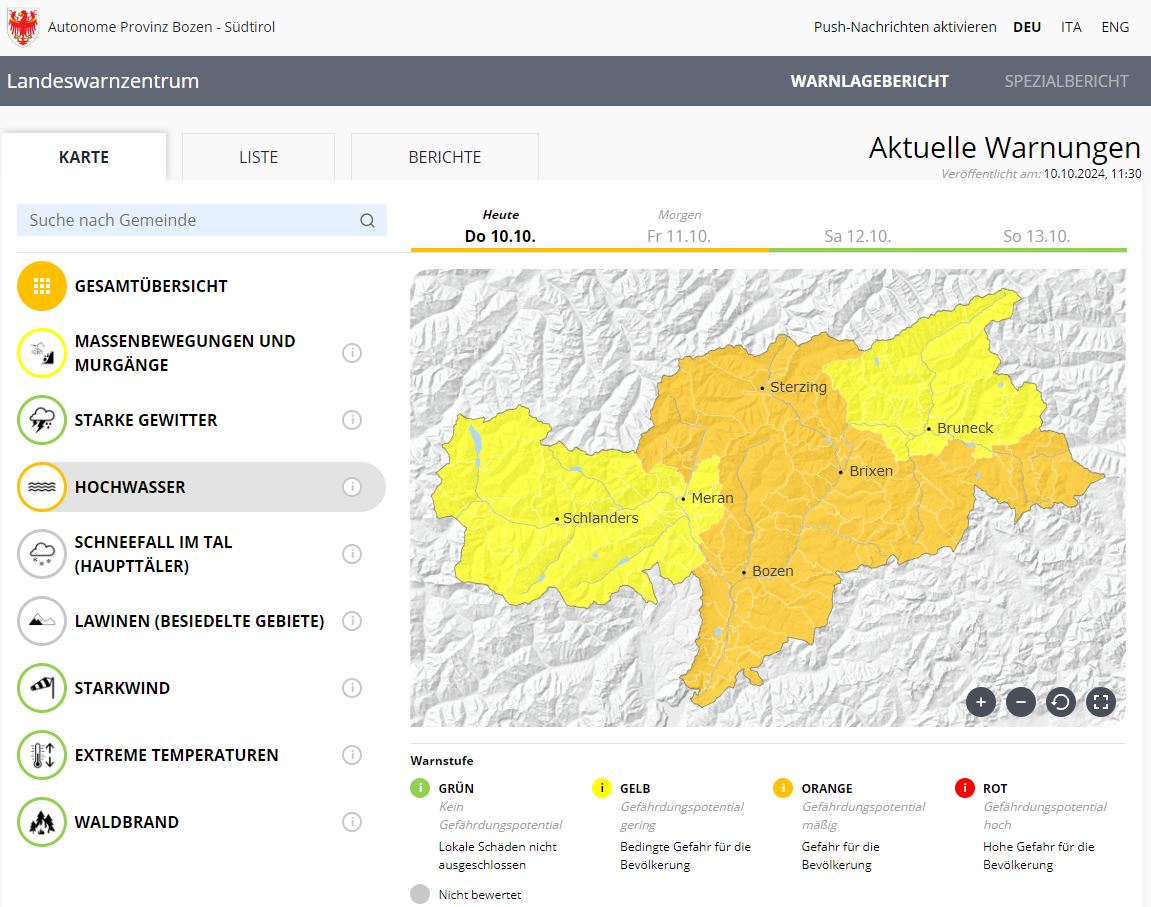The width and height of the screenshot is (1151, 907).
Task: Show warnings for So 13.10.
Action: pos(1036,236)
